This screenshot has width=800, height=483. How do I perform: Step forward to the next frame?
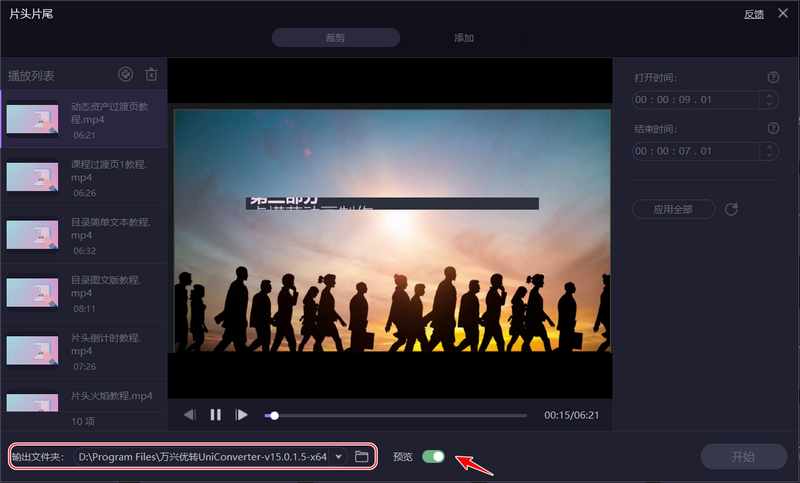241,415
